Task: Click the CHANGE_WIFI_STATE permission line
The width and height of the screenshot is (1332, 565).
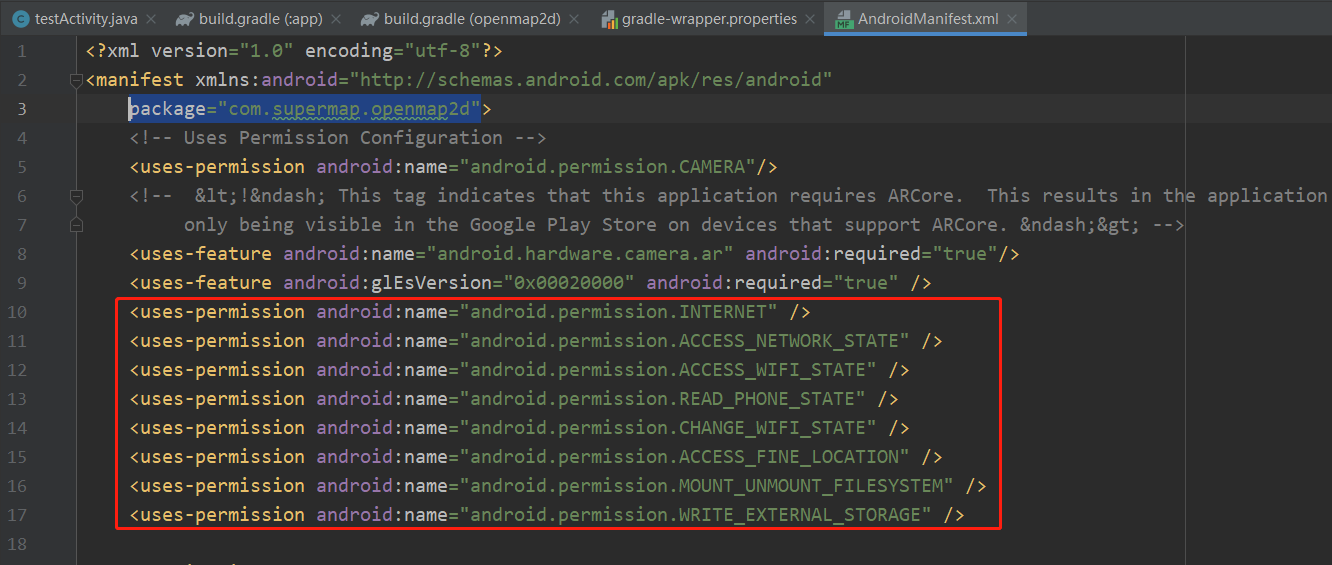Action: point(519,428)
